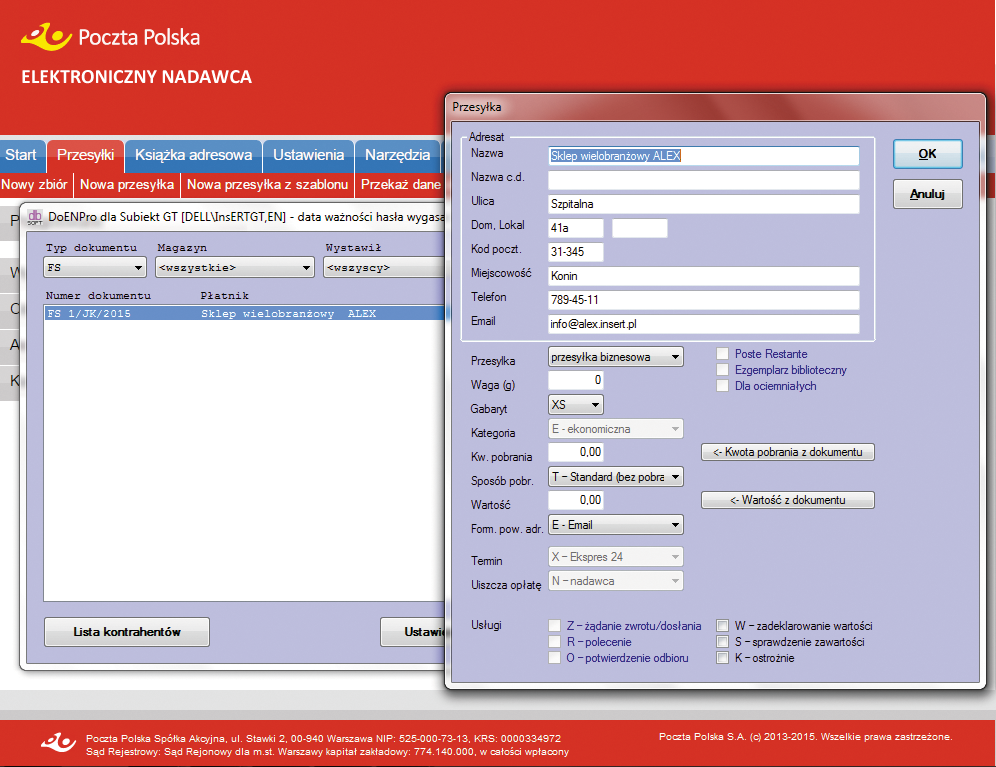Choose Nowa przesyłka submenu item
The height and width of the screenshot is (767, 996).
(127, 185)
